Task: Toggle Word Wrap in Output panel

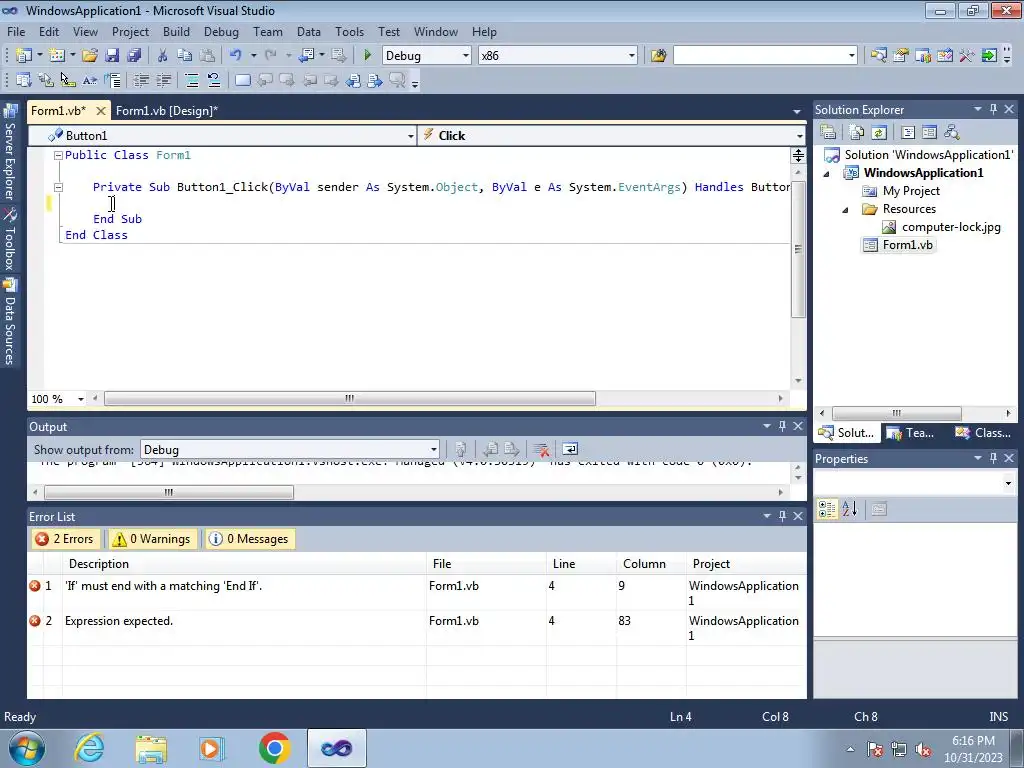Action: coord(569,449)
